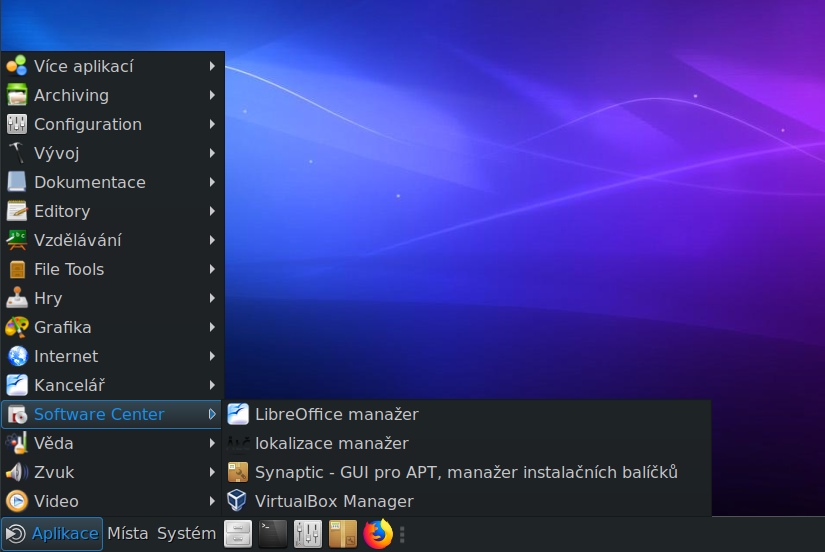Click the Dokumentace book icon
Viewport: 825px width, 552px height.
click(16, 182)
